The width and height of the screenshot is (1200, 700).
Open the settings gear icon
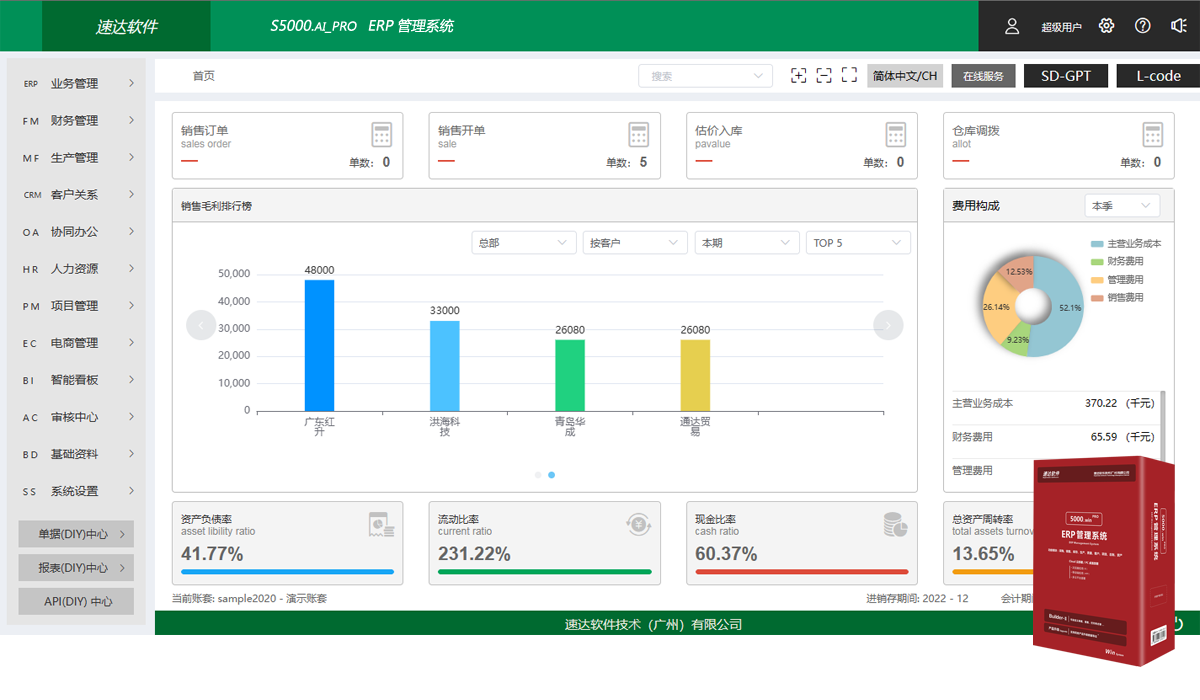coord(1106,26)
